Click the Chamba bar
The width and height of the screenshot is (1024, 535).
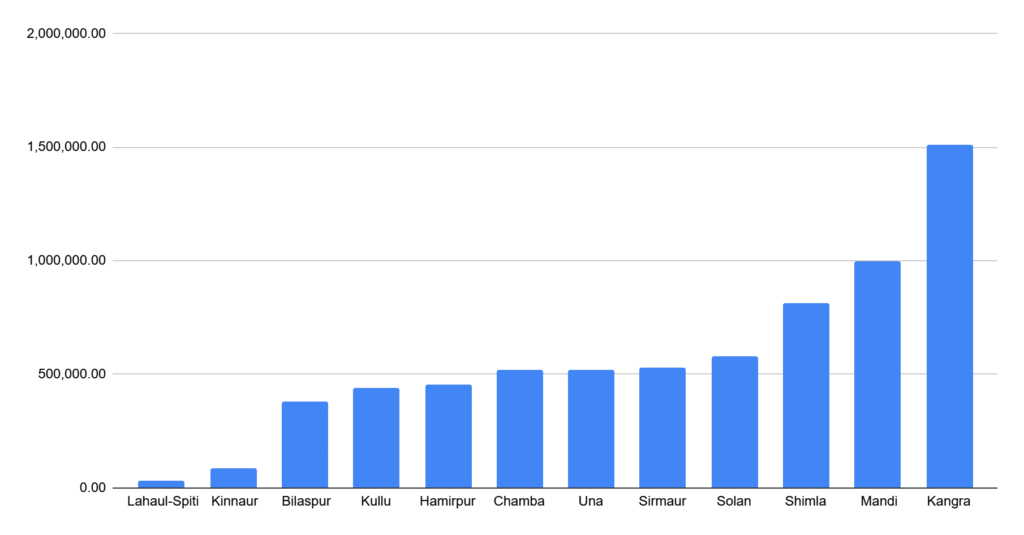pyautogui.click(x=520, y=429)
